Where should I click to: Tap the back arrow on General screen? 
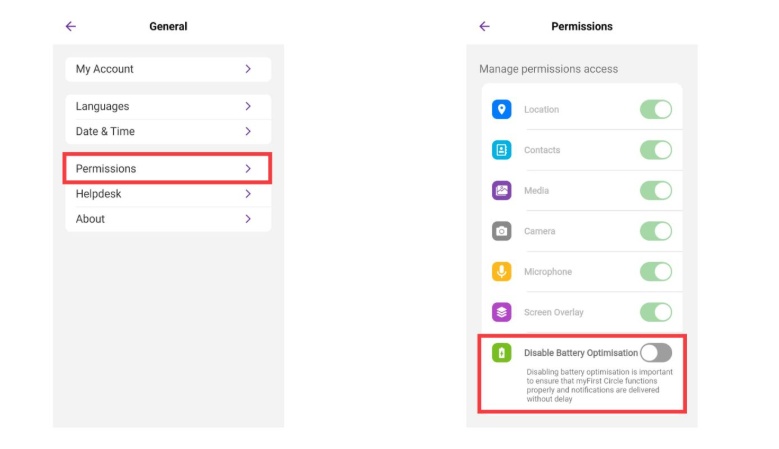[70, 26]
